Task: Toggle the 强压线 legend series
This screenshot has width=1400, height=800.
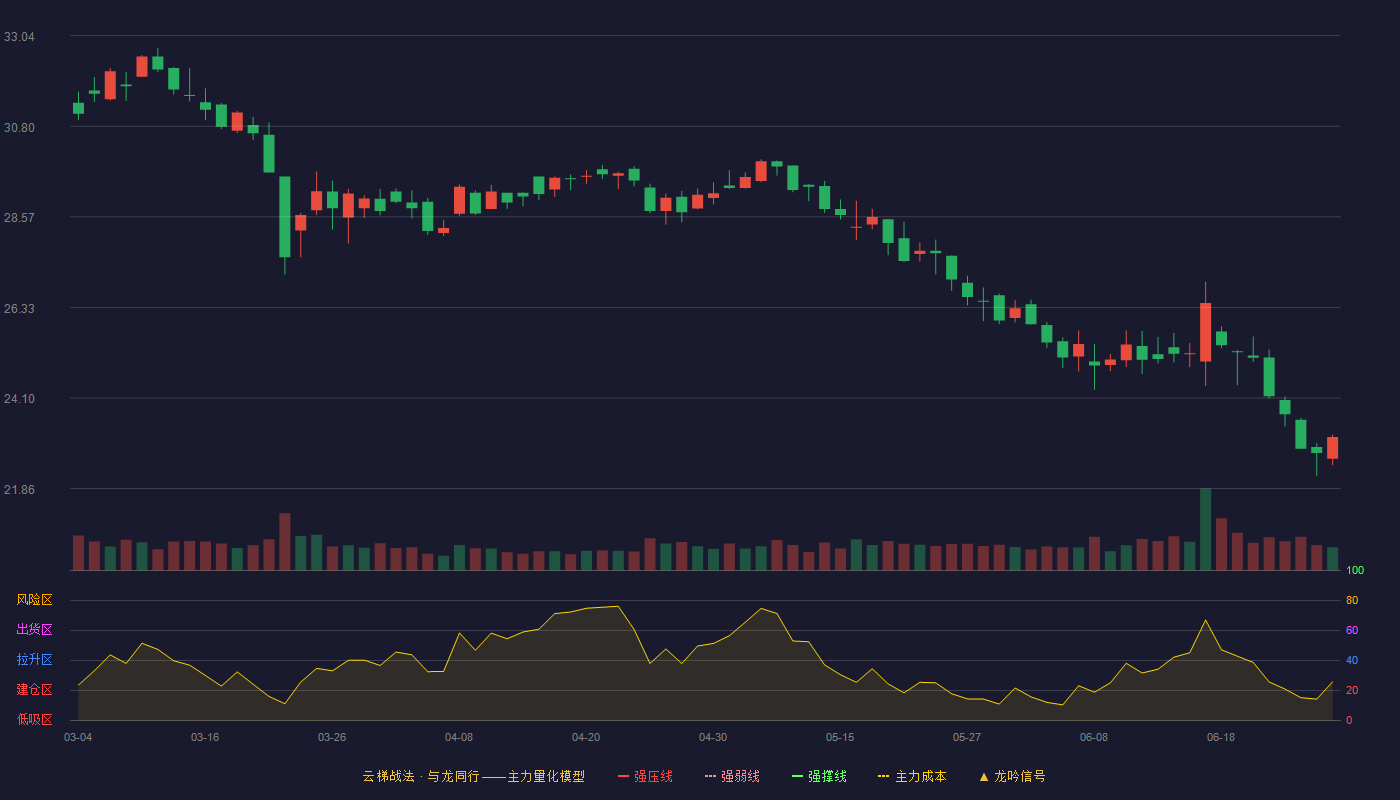Action: click(x=645, y=776)
